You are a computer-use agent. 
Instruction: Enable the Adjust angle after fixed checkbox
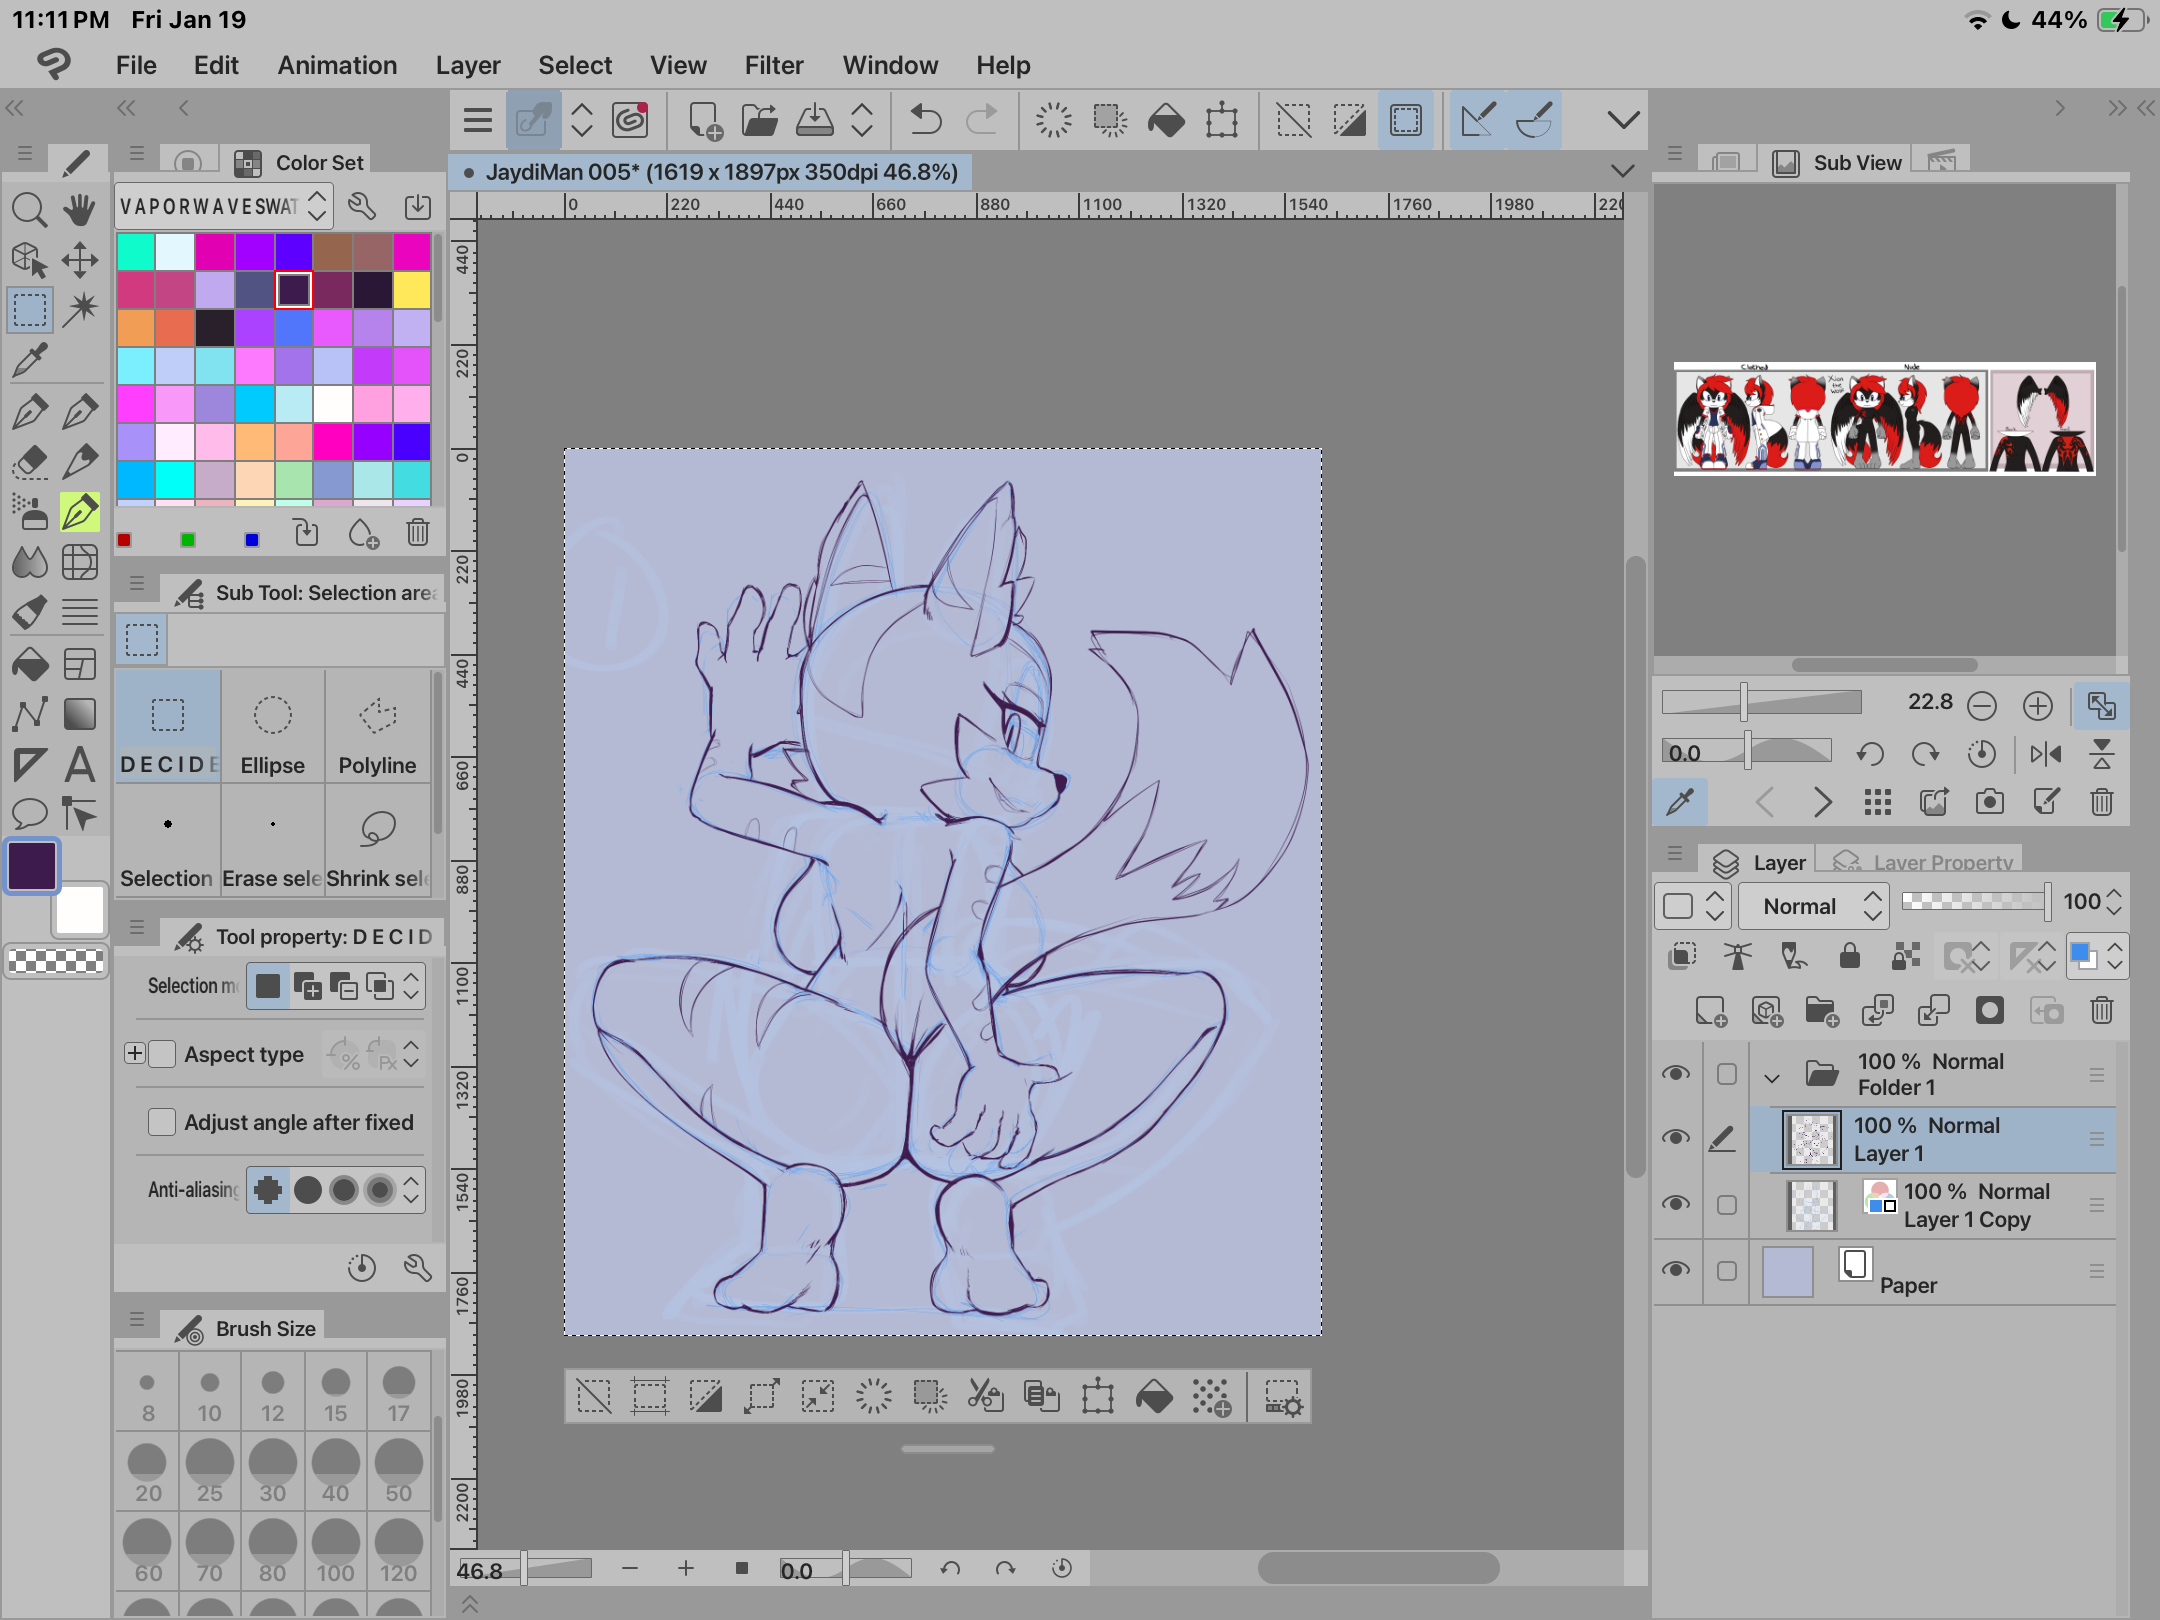point(162,1122)
